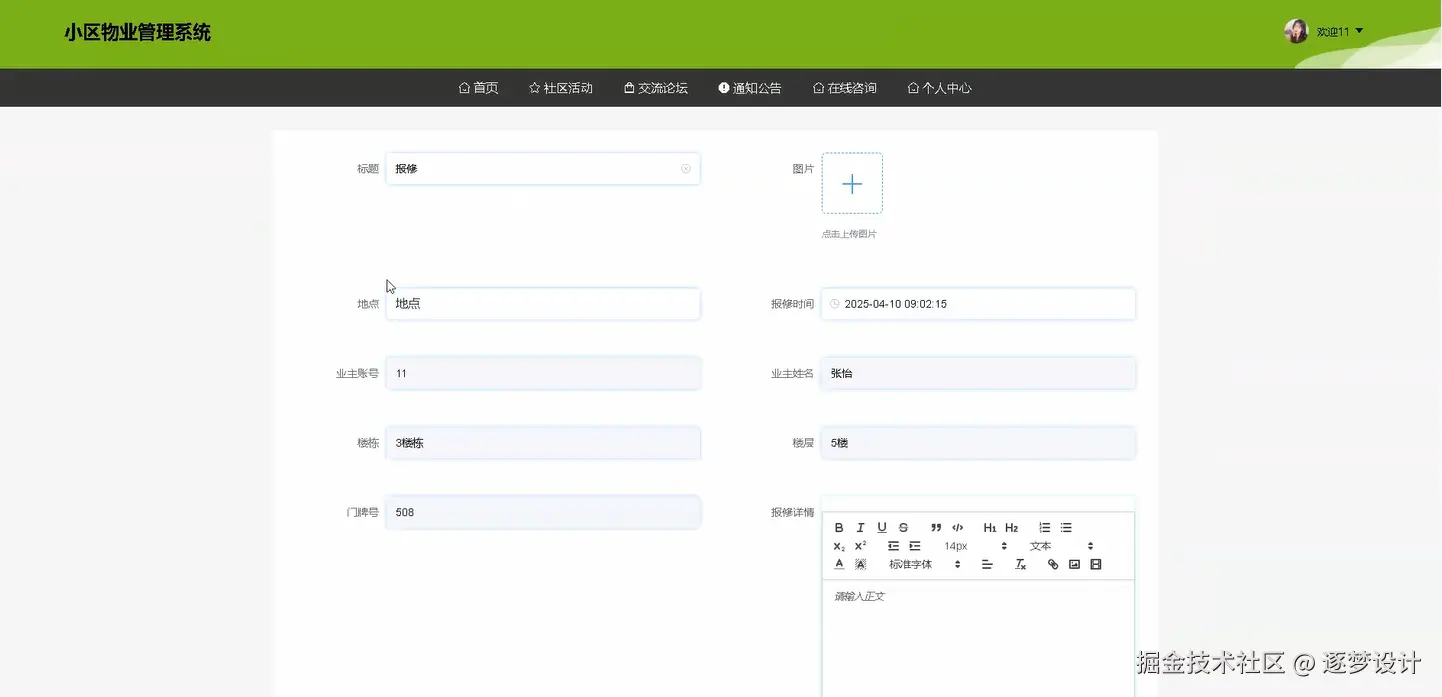
Task: Open the text color picker
Action: (x=839, y=564)
